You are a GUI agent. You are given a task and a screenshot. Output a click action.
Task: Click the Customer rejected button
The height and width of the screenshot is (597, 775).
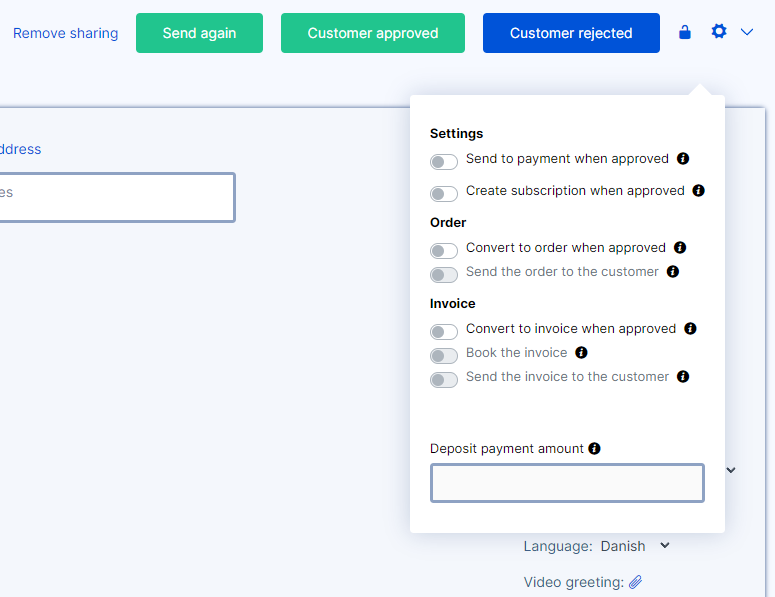[571, 33]
